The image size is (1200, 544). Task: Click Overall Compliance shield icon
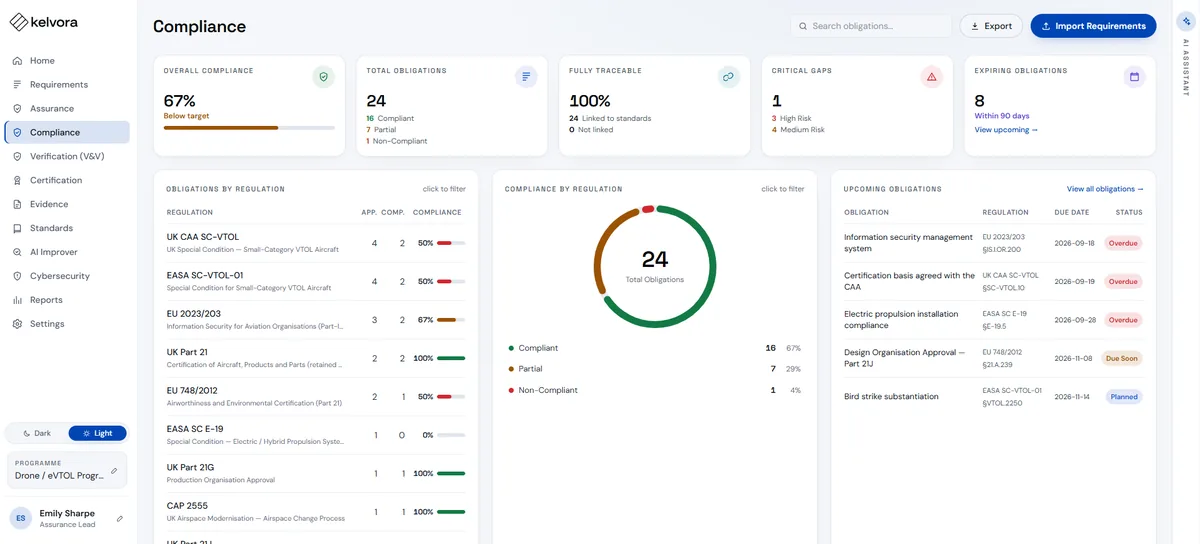click(x=323, y=76)
